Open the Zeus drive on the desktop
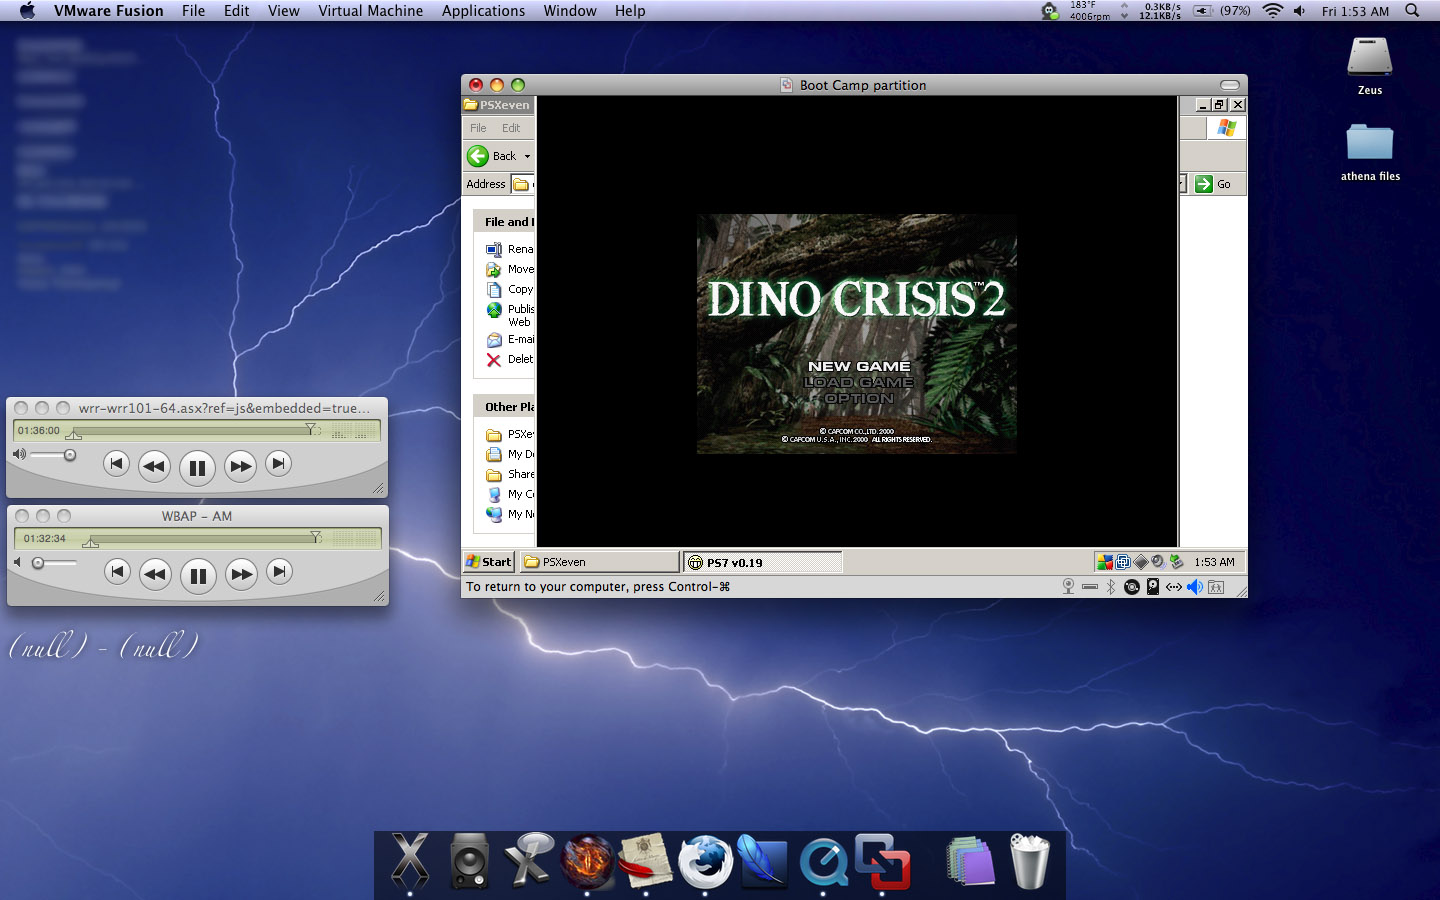1440x900 pixels. [1370, 66]
